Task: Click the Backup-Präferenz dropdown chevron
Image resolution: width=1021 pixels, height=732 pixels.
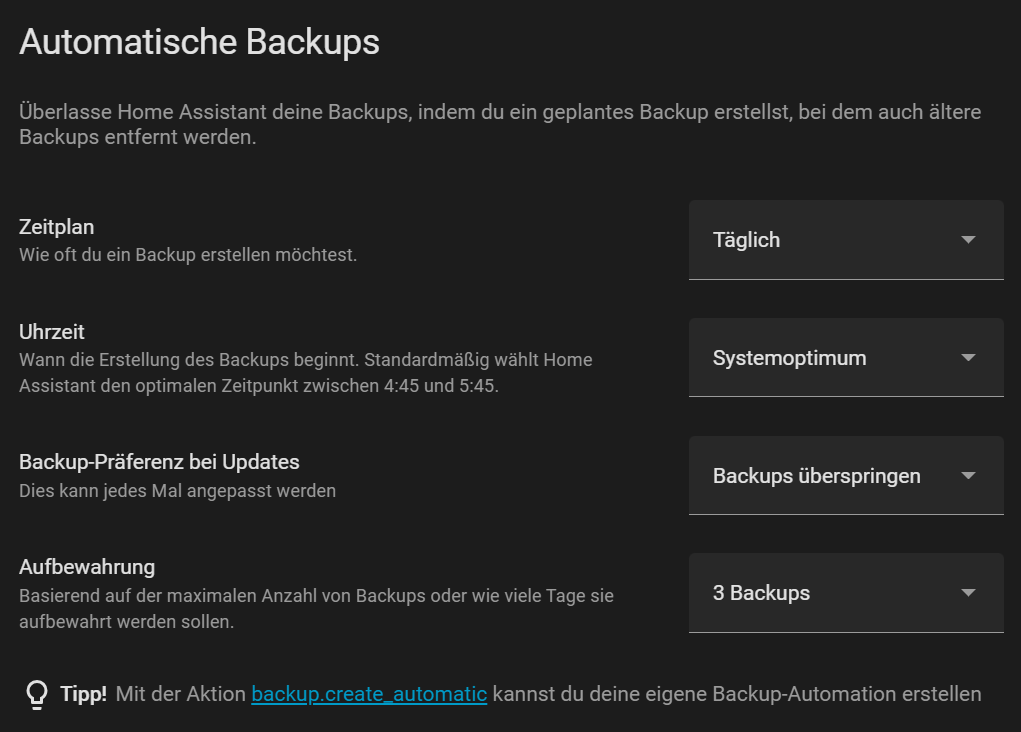Action: pos(967,475)
